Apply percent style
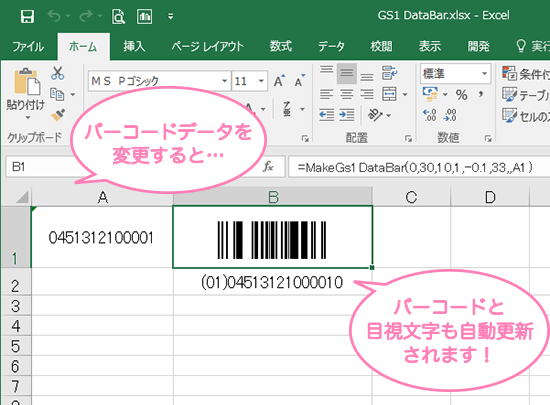The width and height of the screenshot is (550, 405). point(462,95)
